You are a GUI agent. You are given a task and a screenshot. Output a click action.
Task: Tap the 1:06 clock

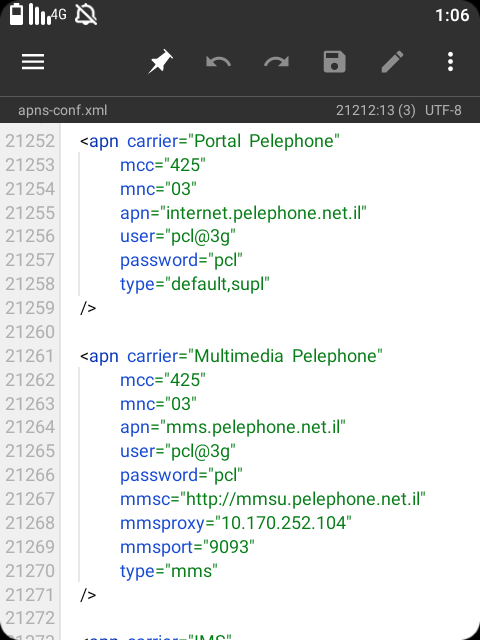point(452,16)
